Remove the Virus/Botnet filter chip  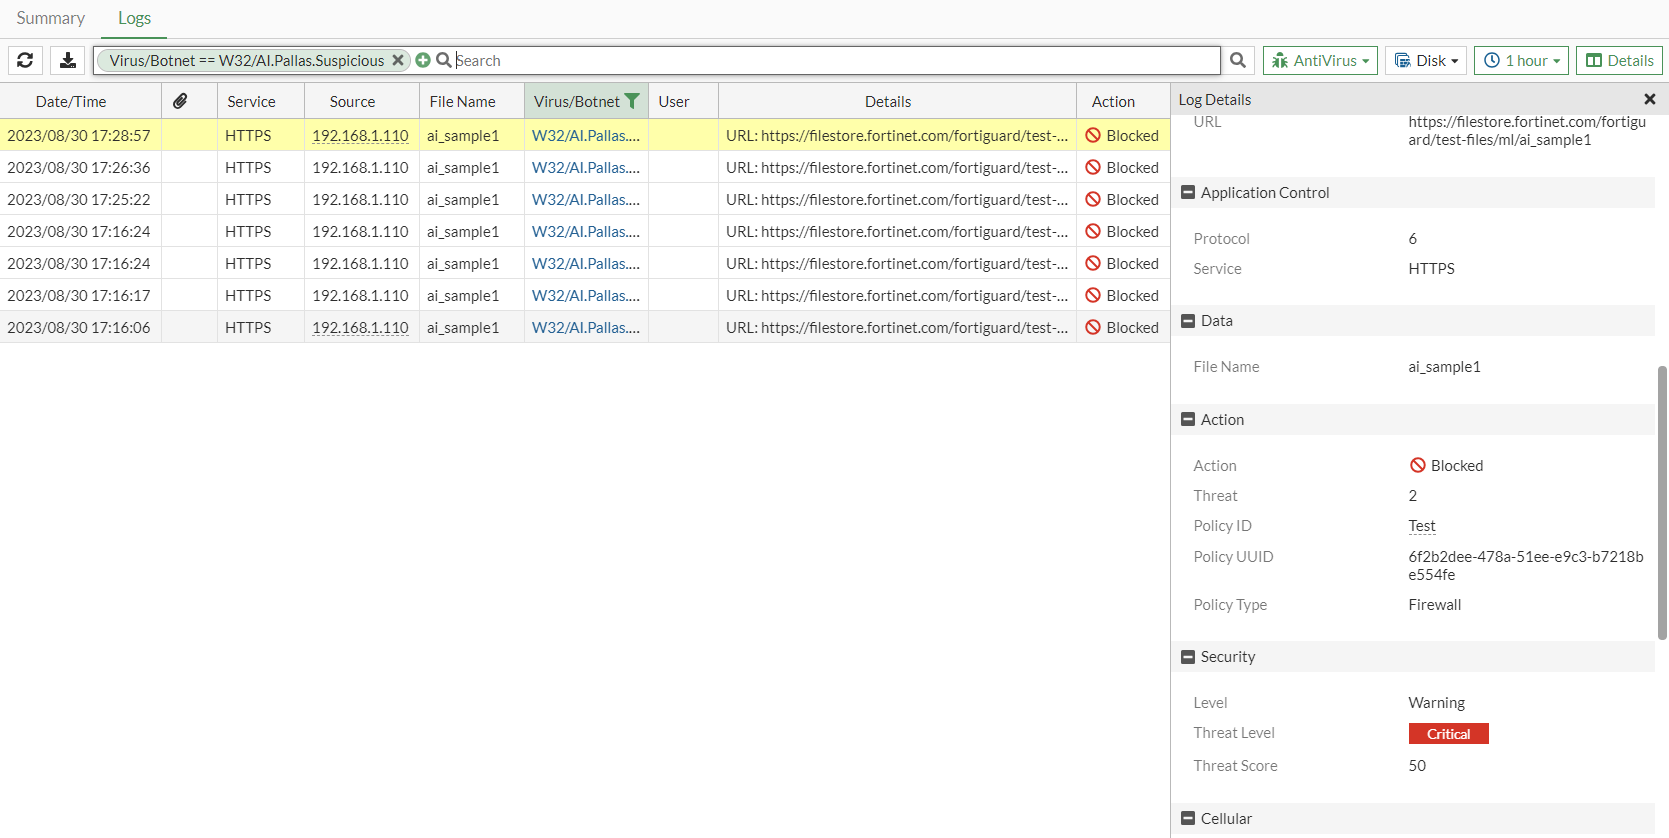pyautogui.click(x=398, y=60)
